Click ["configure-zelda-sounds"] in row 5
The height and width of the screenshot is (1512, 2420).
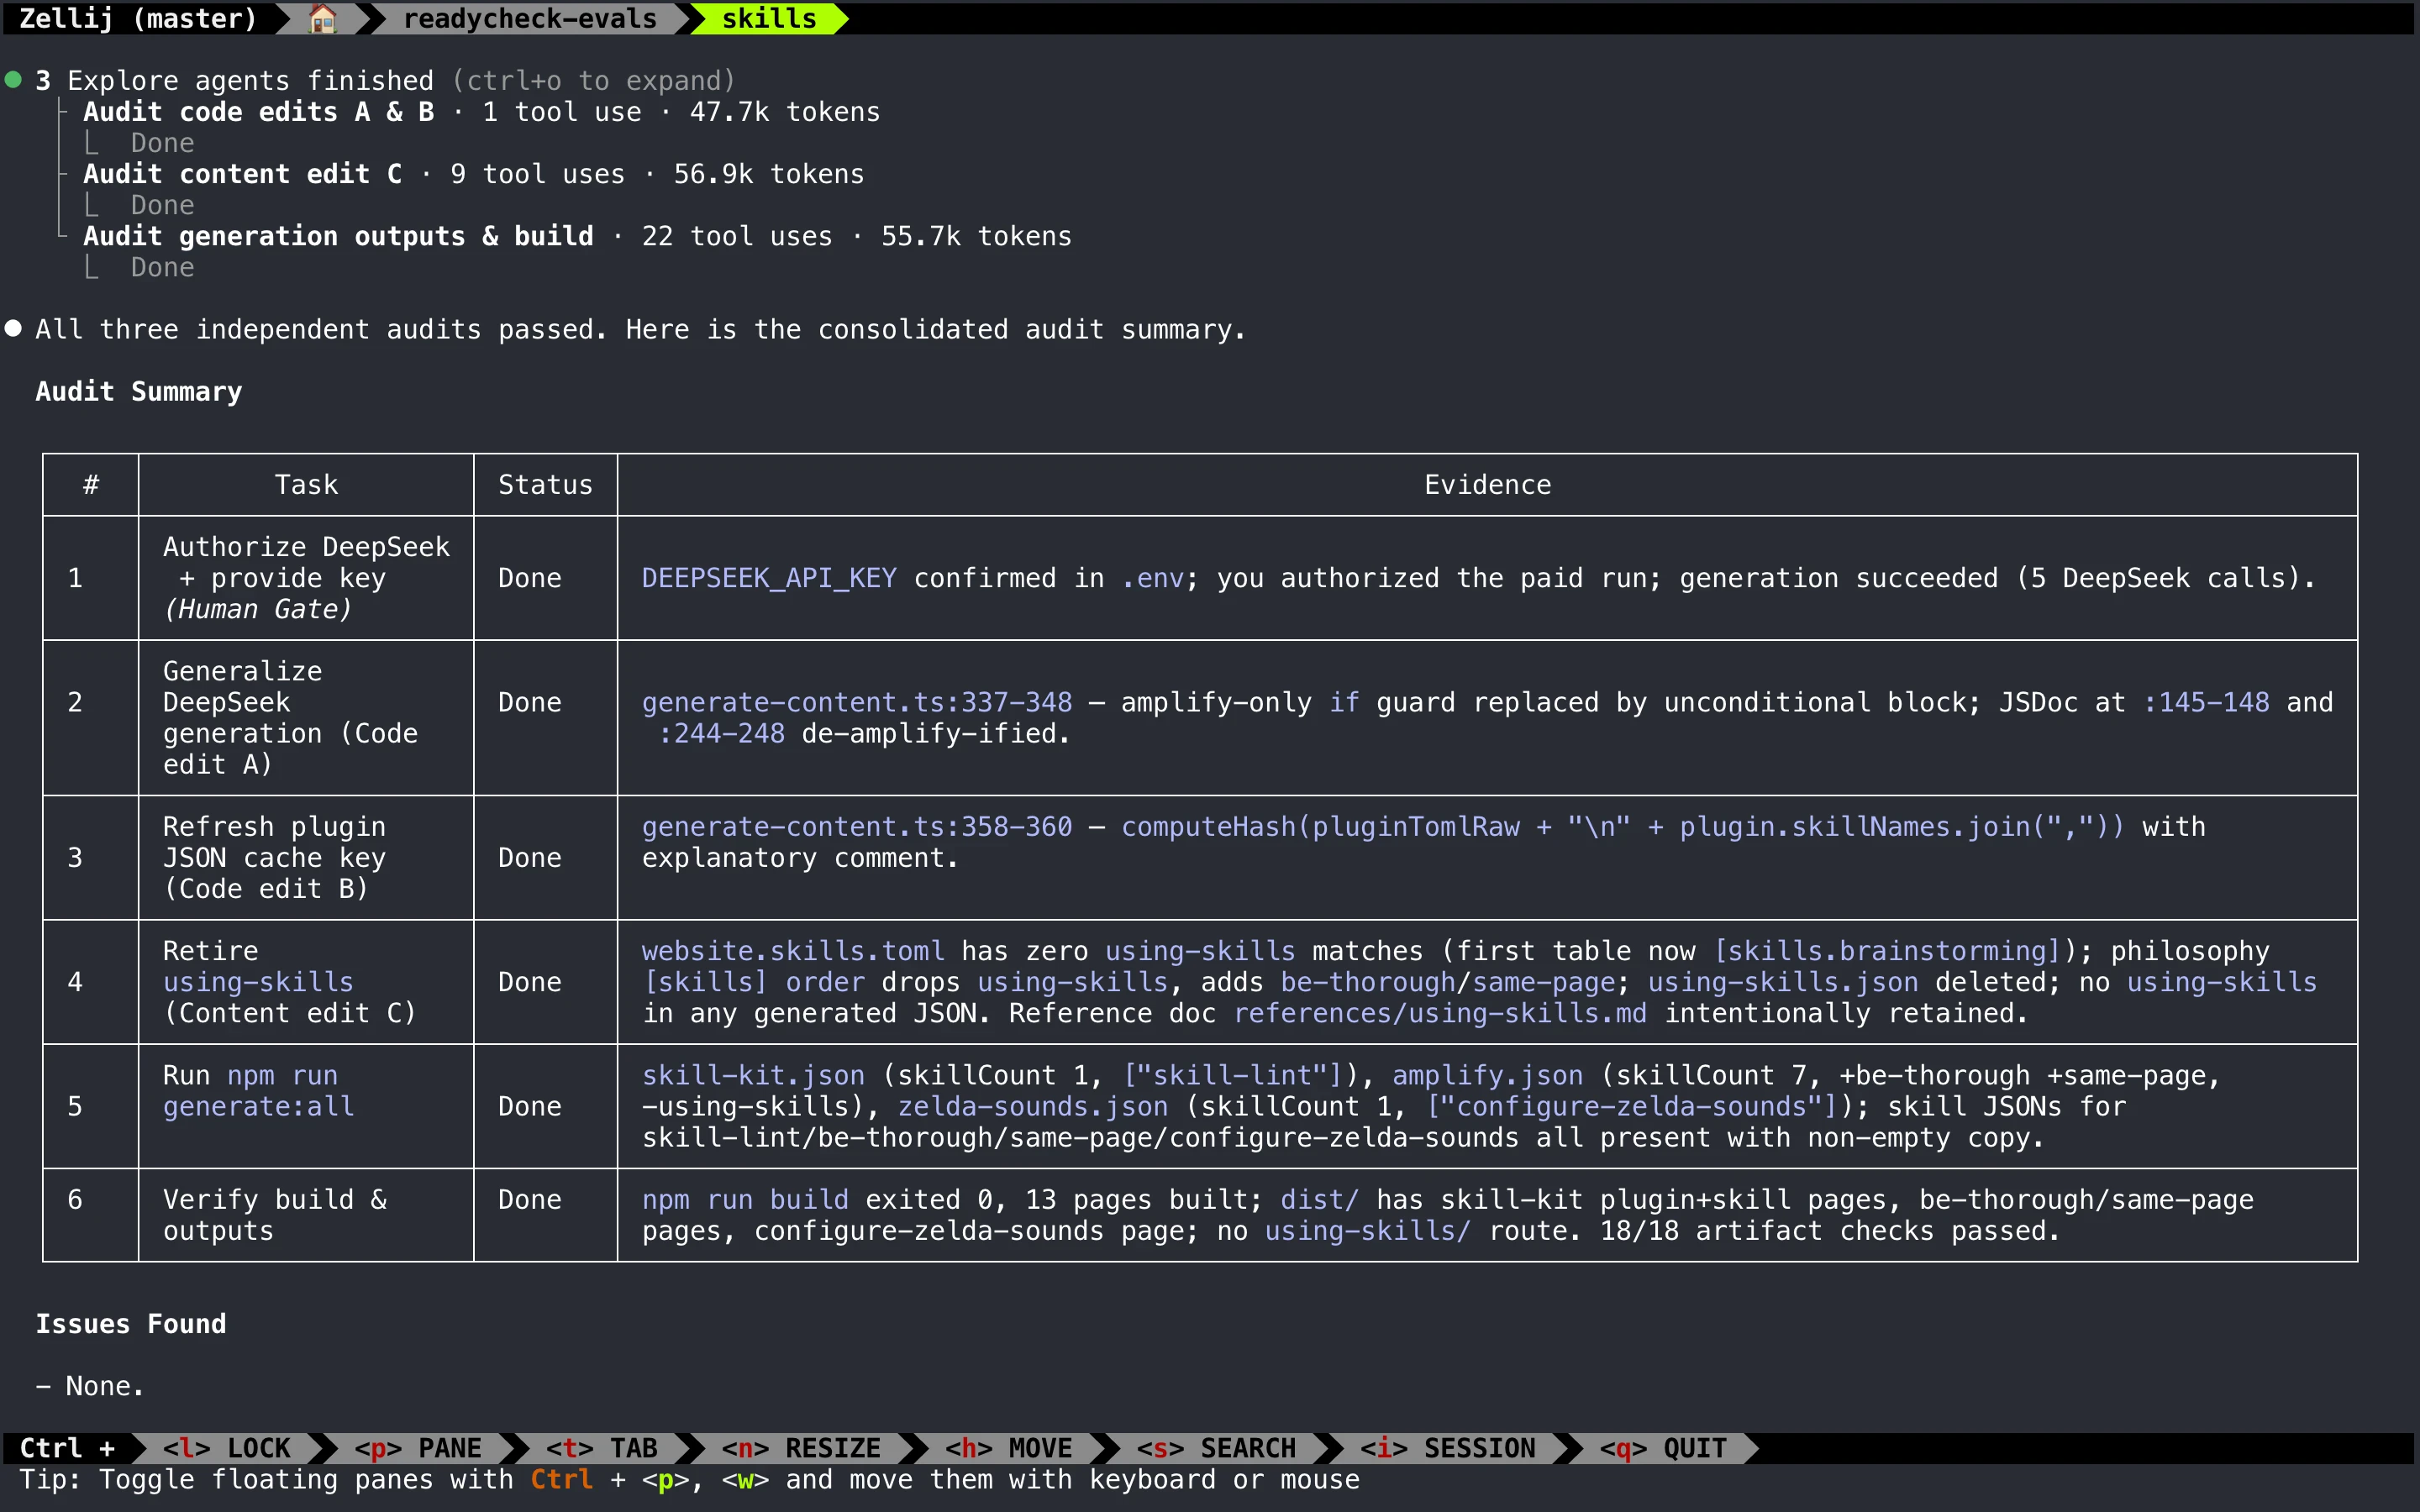[1631, 1106]
